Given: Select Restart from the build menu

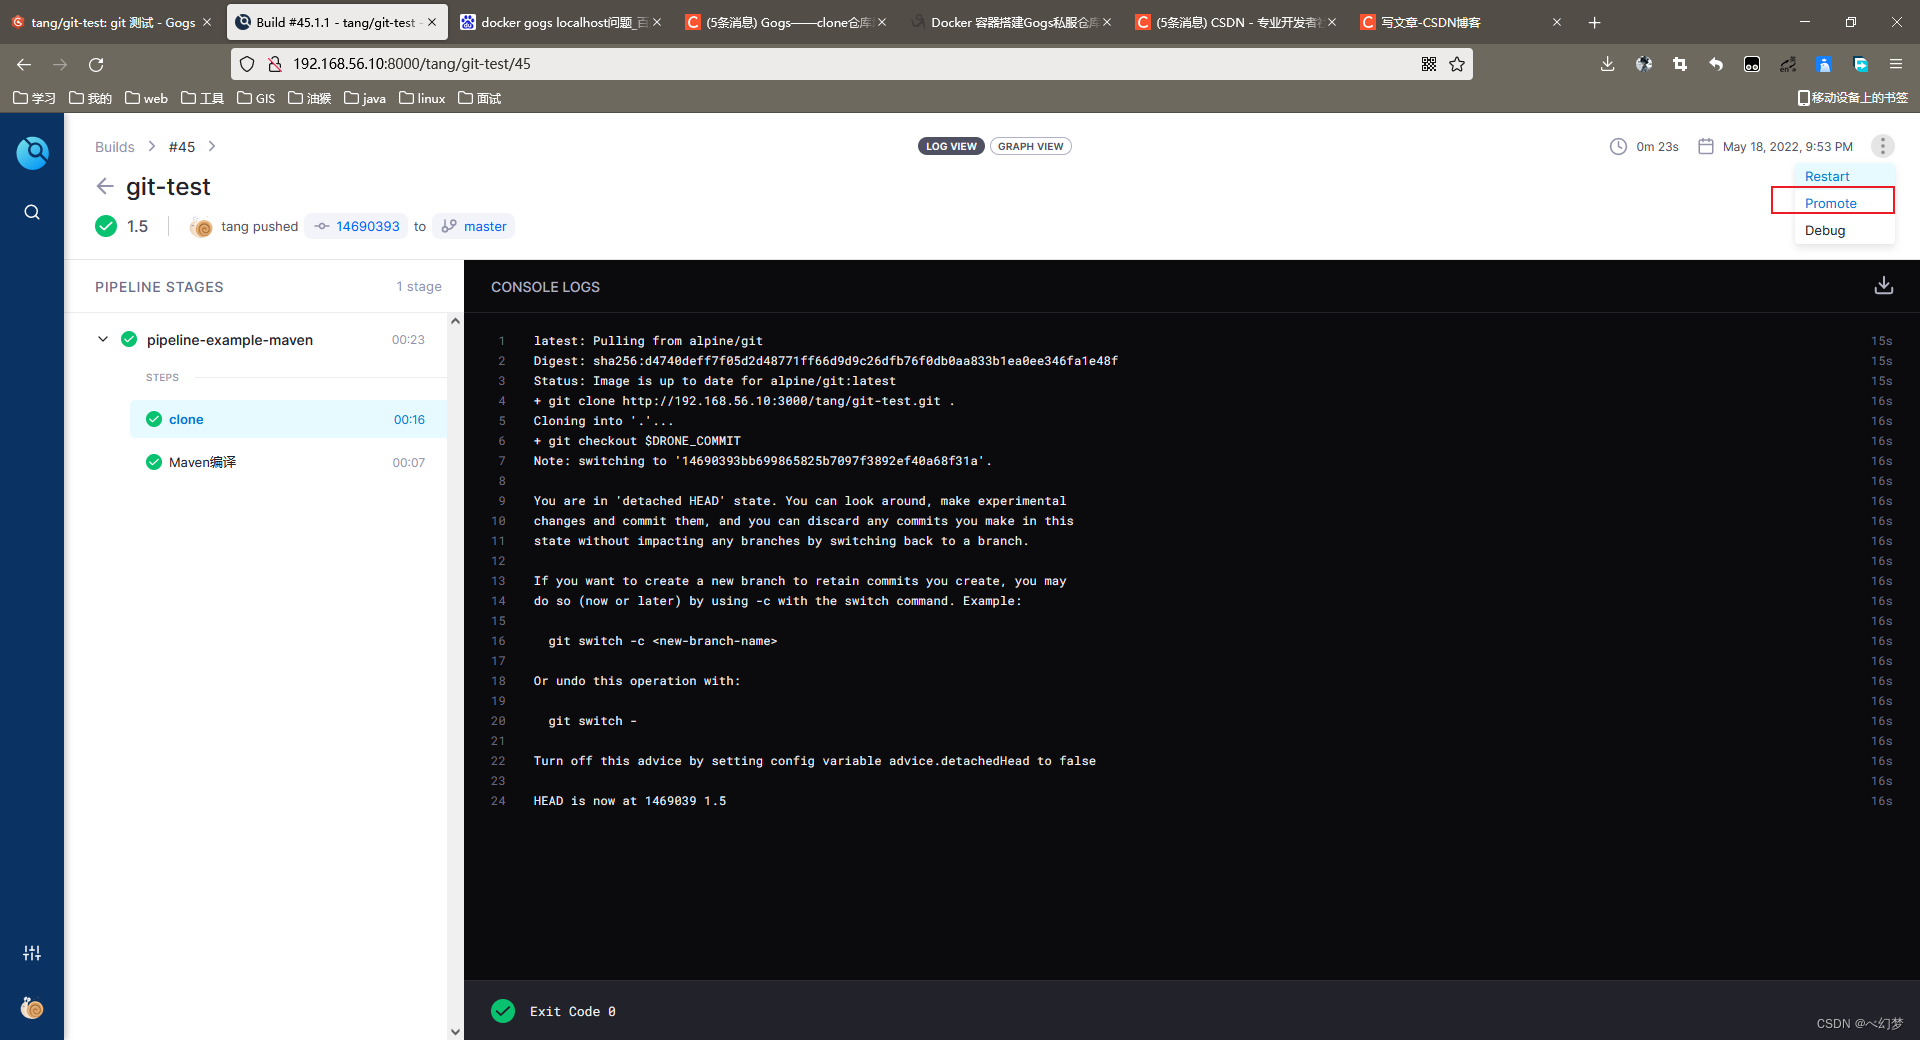Looking at the screenshot, I should (1827, 176).
